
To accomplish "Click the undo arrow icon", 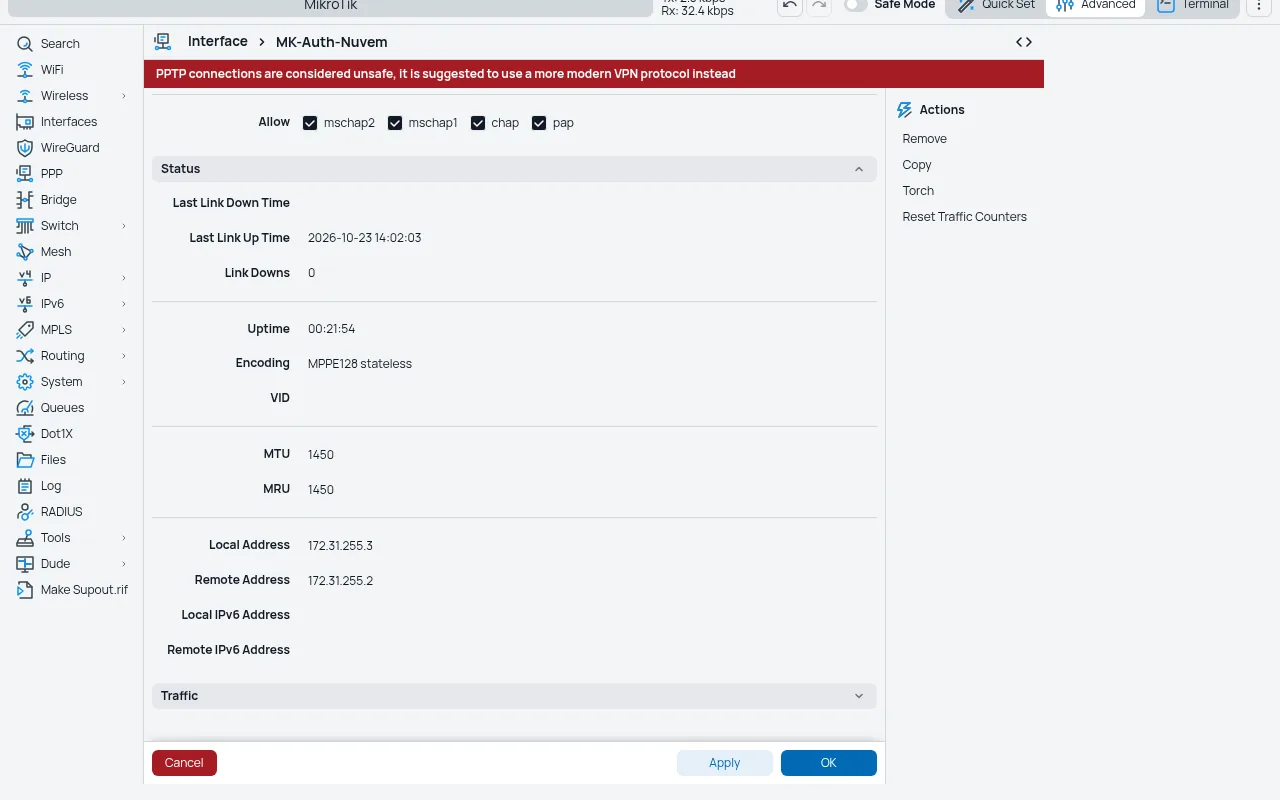I will [790, 5].
